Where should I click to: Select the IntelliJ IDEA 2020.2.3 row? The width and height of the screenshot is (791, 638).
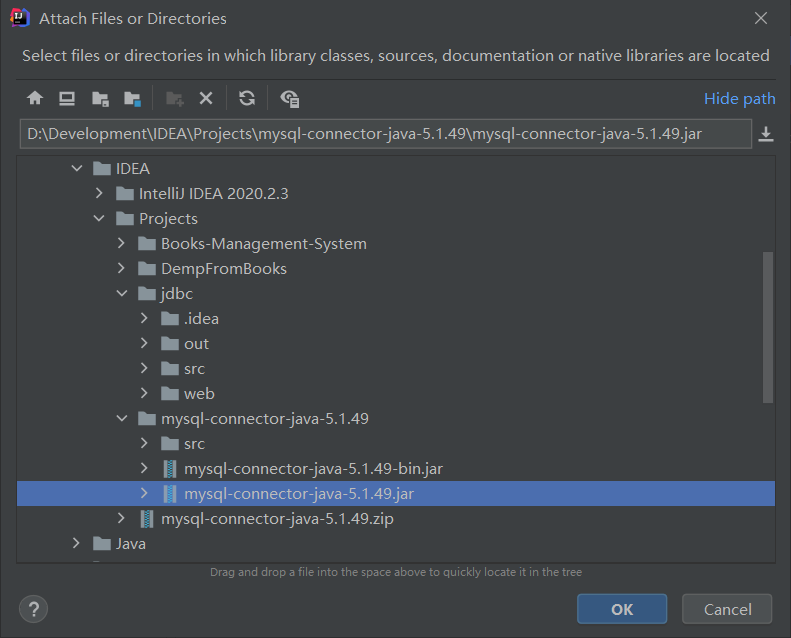tap(396, 194)
